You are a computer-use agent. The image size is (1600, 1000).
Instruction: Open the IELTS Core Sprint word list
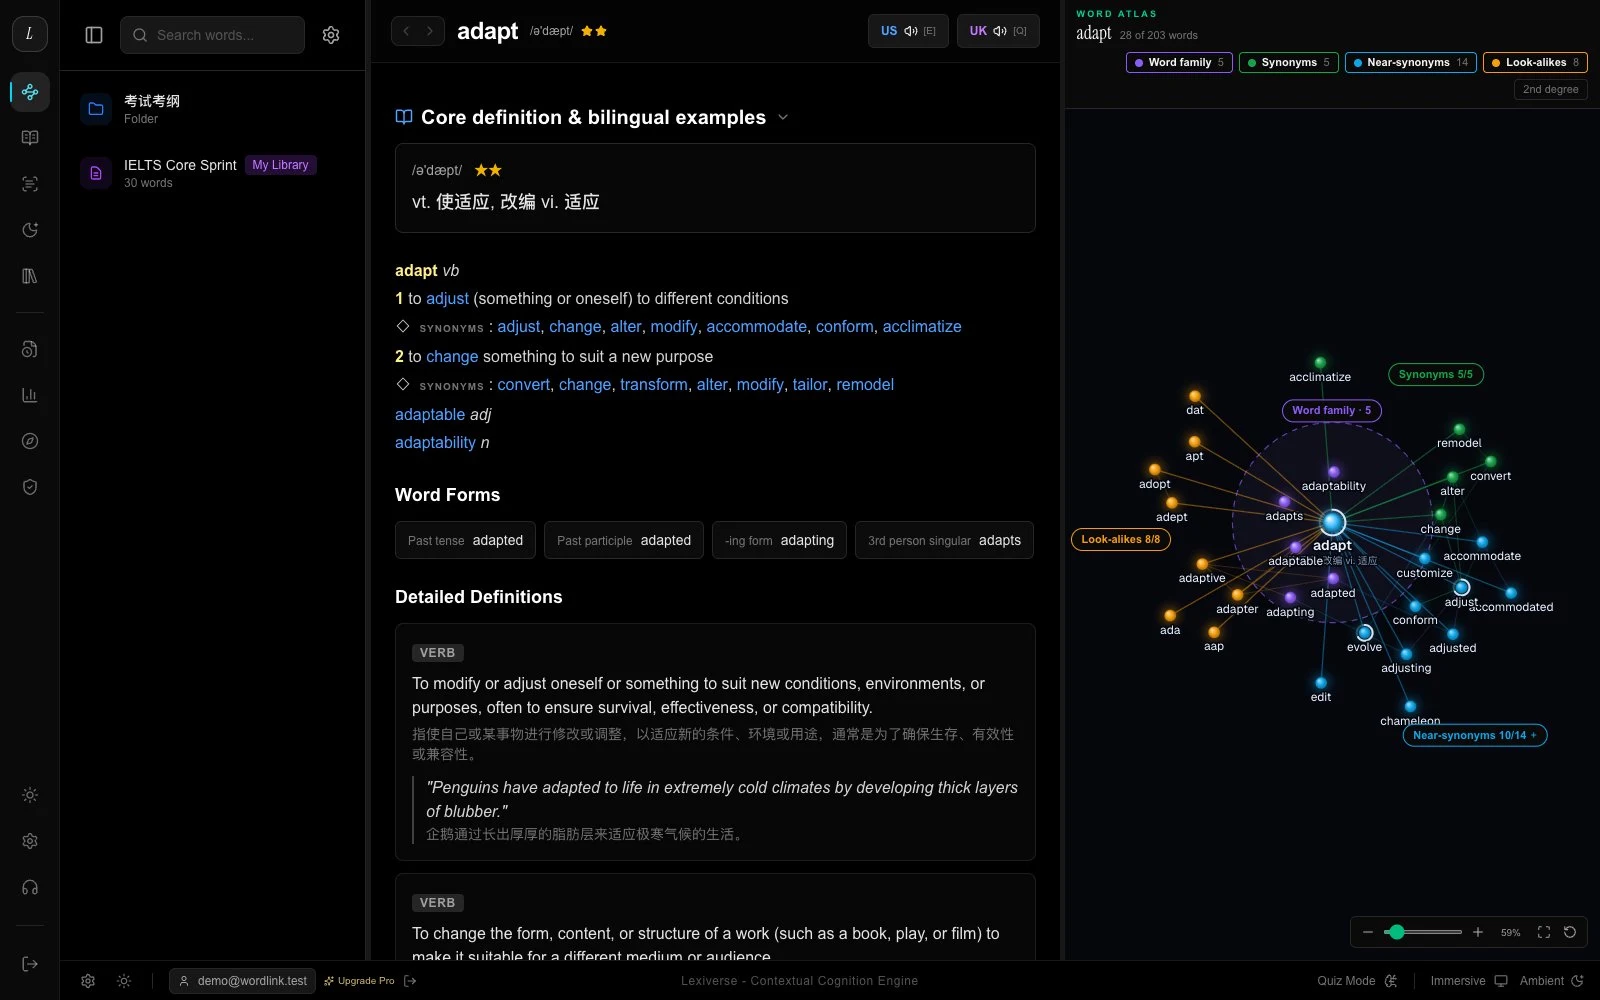pyautogui.click(x=212, y=173)
